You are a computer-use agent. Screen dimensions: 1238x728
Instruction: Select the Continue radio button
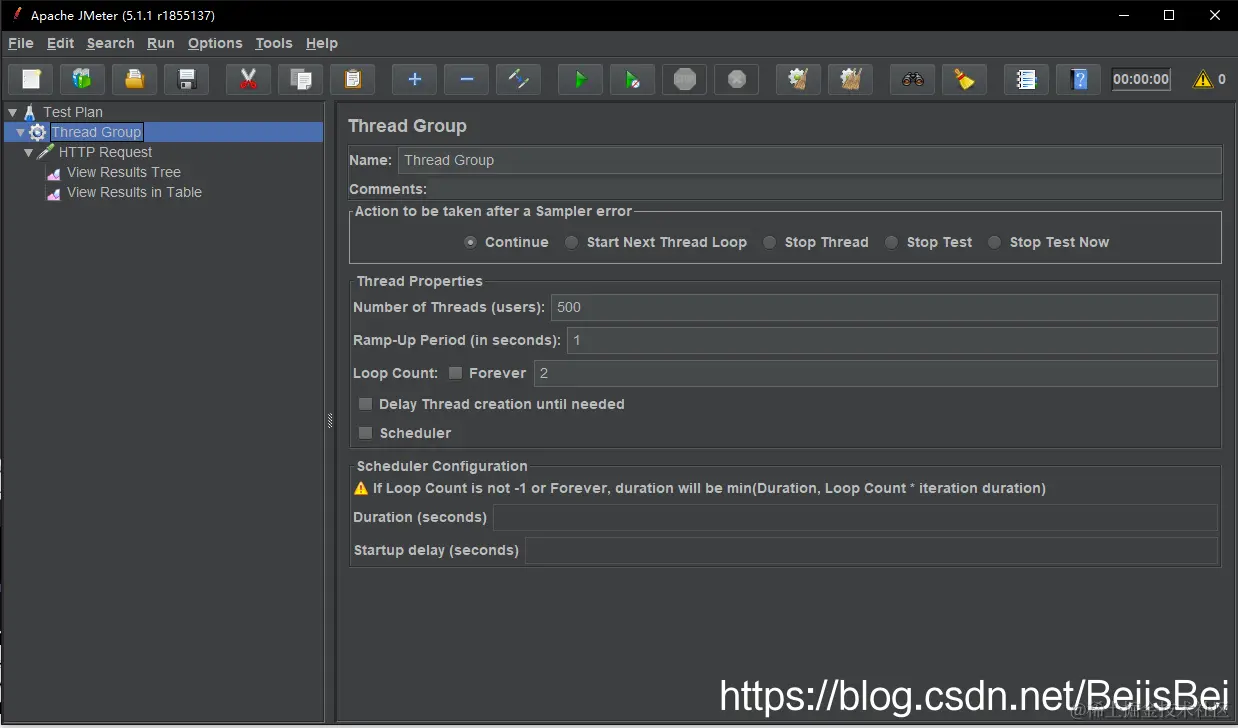pyautogui.click(x=471, y=242)
